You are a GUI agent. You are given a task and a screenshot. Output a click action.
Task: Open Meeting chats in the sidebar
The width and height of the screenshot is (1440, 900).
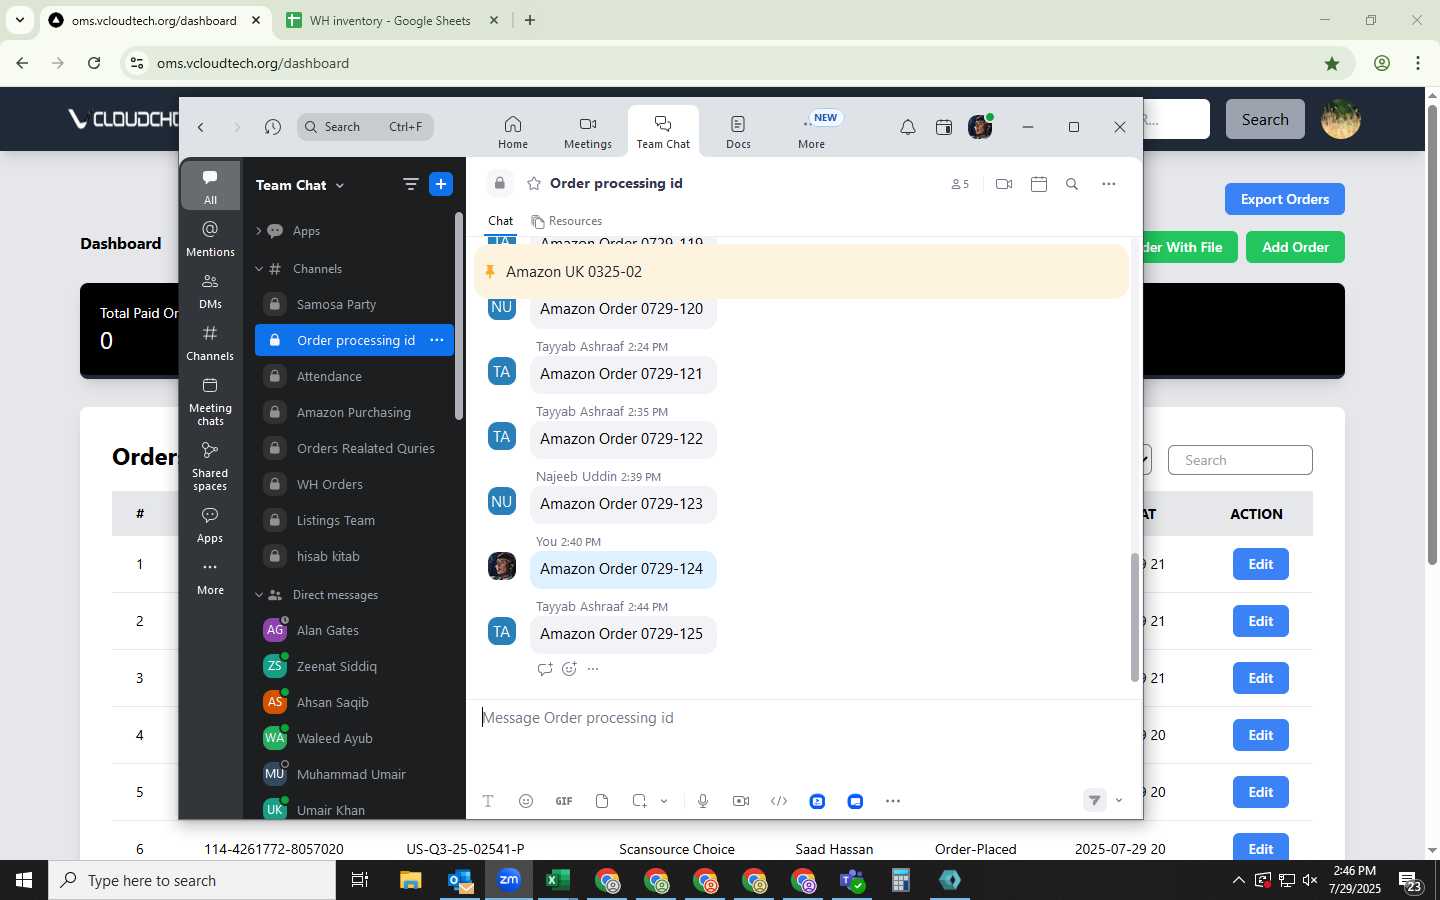(x=210, y=400)
